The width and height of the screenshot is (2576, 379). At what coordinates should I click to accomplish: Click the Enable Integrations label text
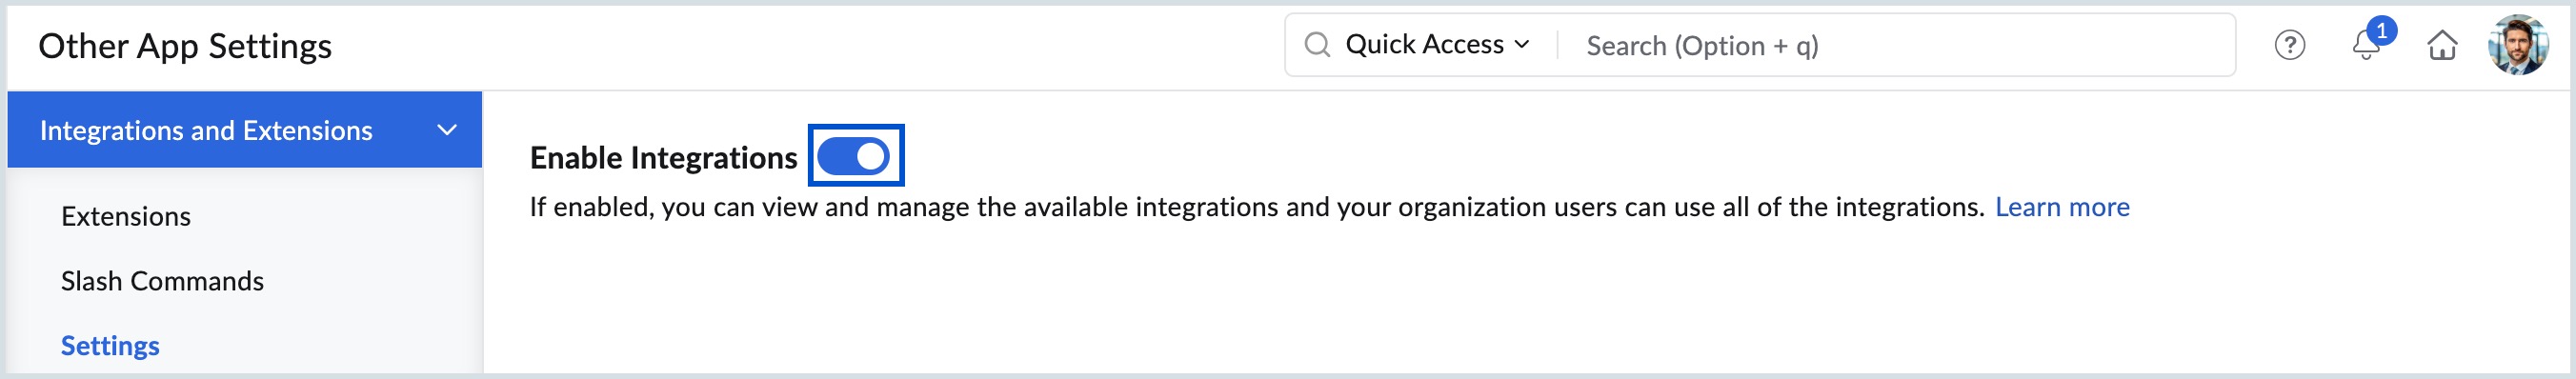point(663,158)
